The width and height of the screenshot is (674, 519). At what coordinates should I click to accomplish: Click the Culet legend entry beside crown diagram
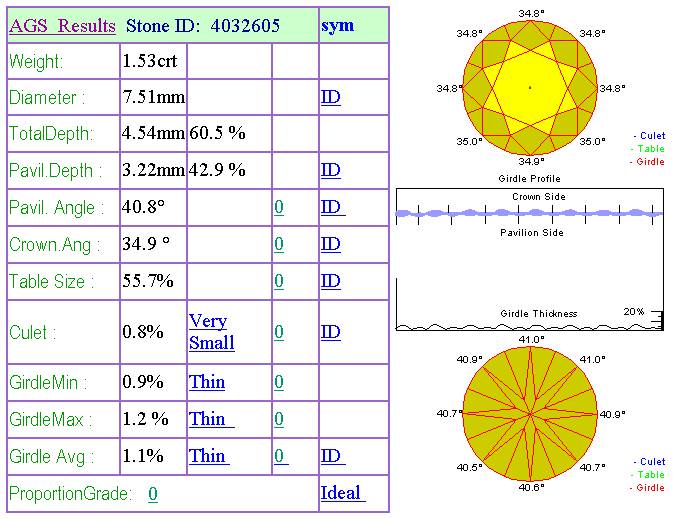click(649, 136)
